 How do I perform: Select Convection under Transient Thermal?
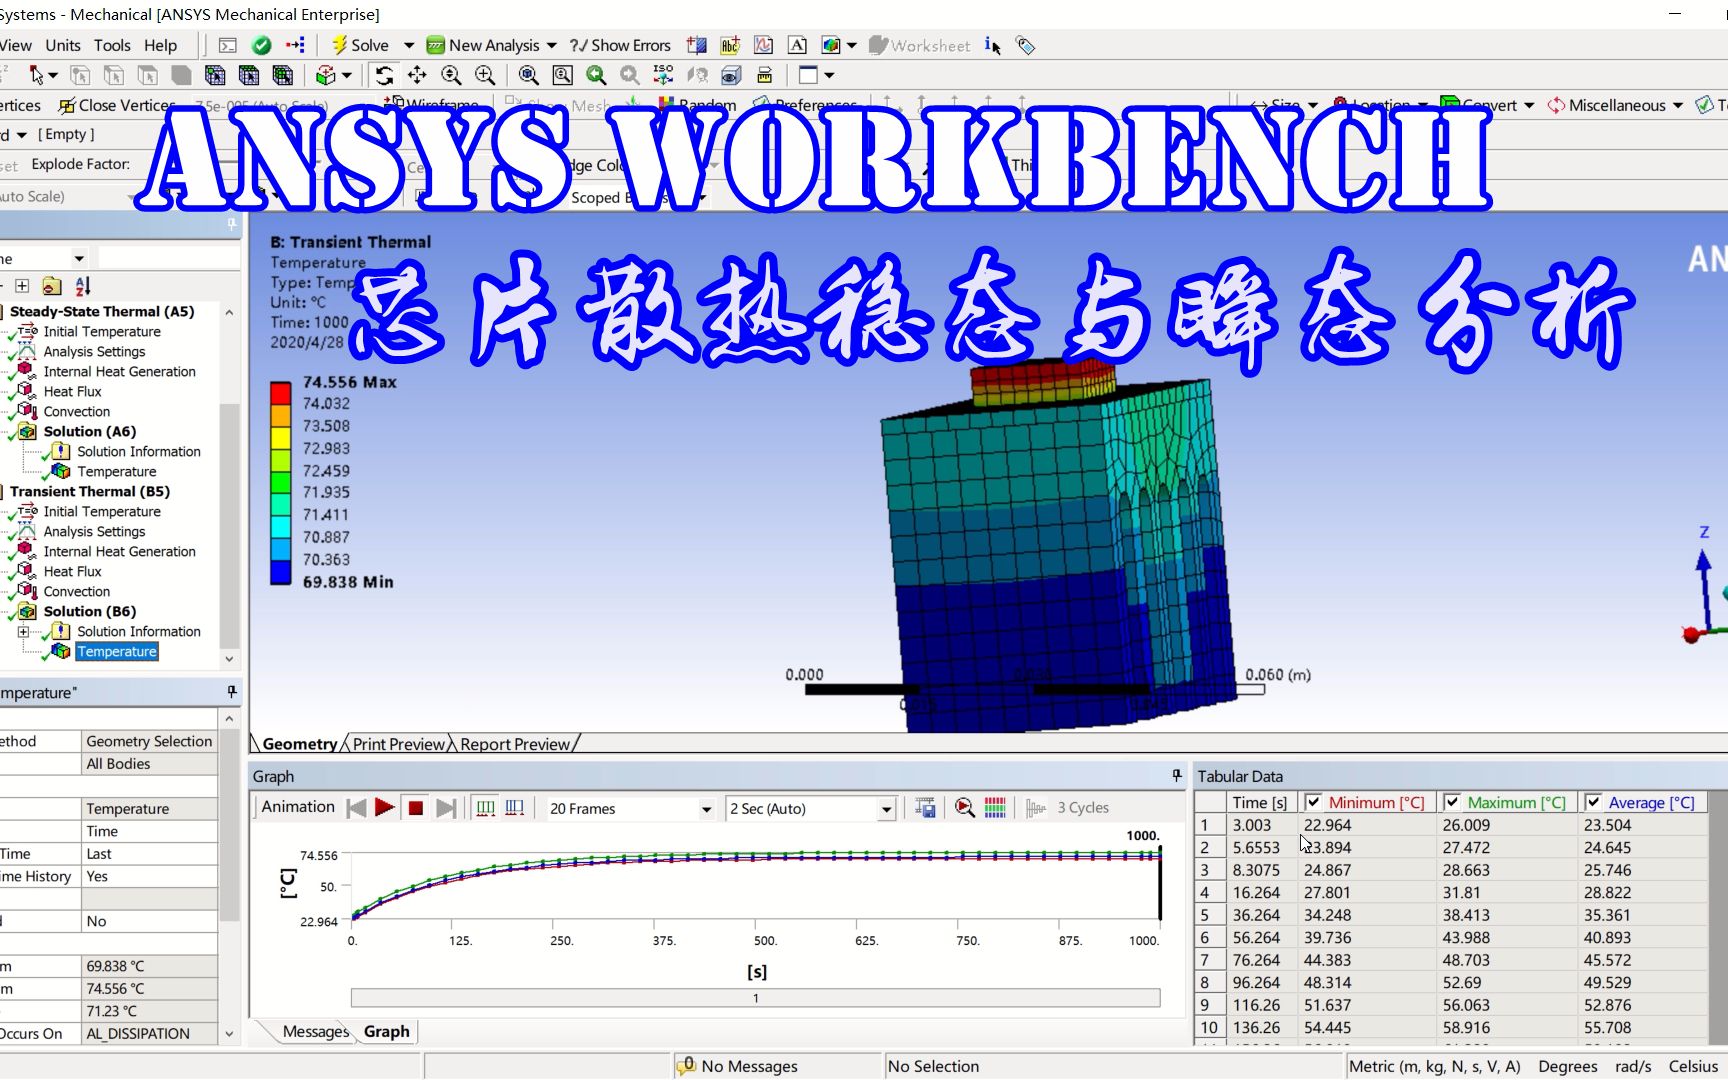click(x=77, y=591)
